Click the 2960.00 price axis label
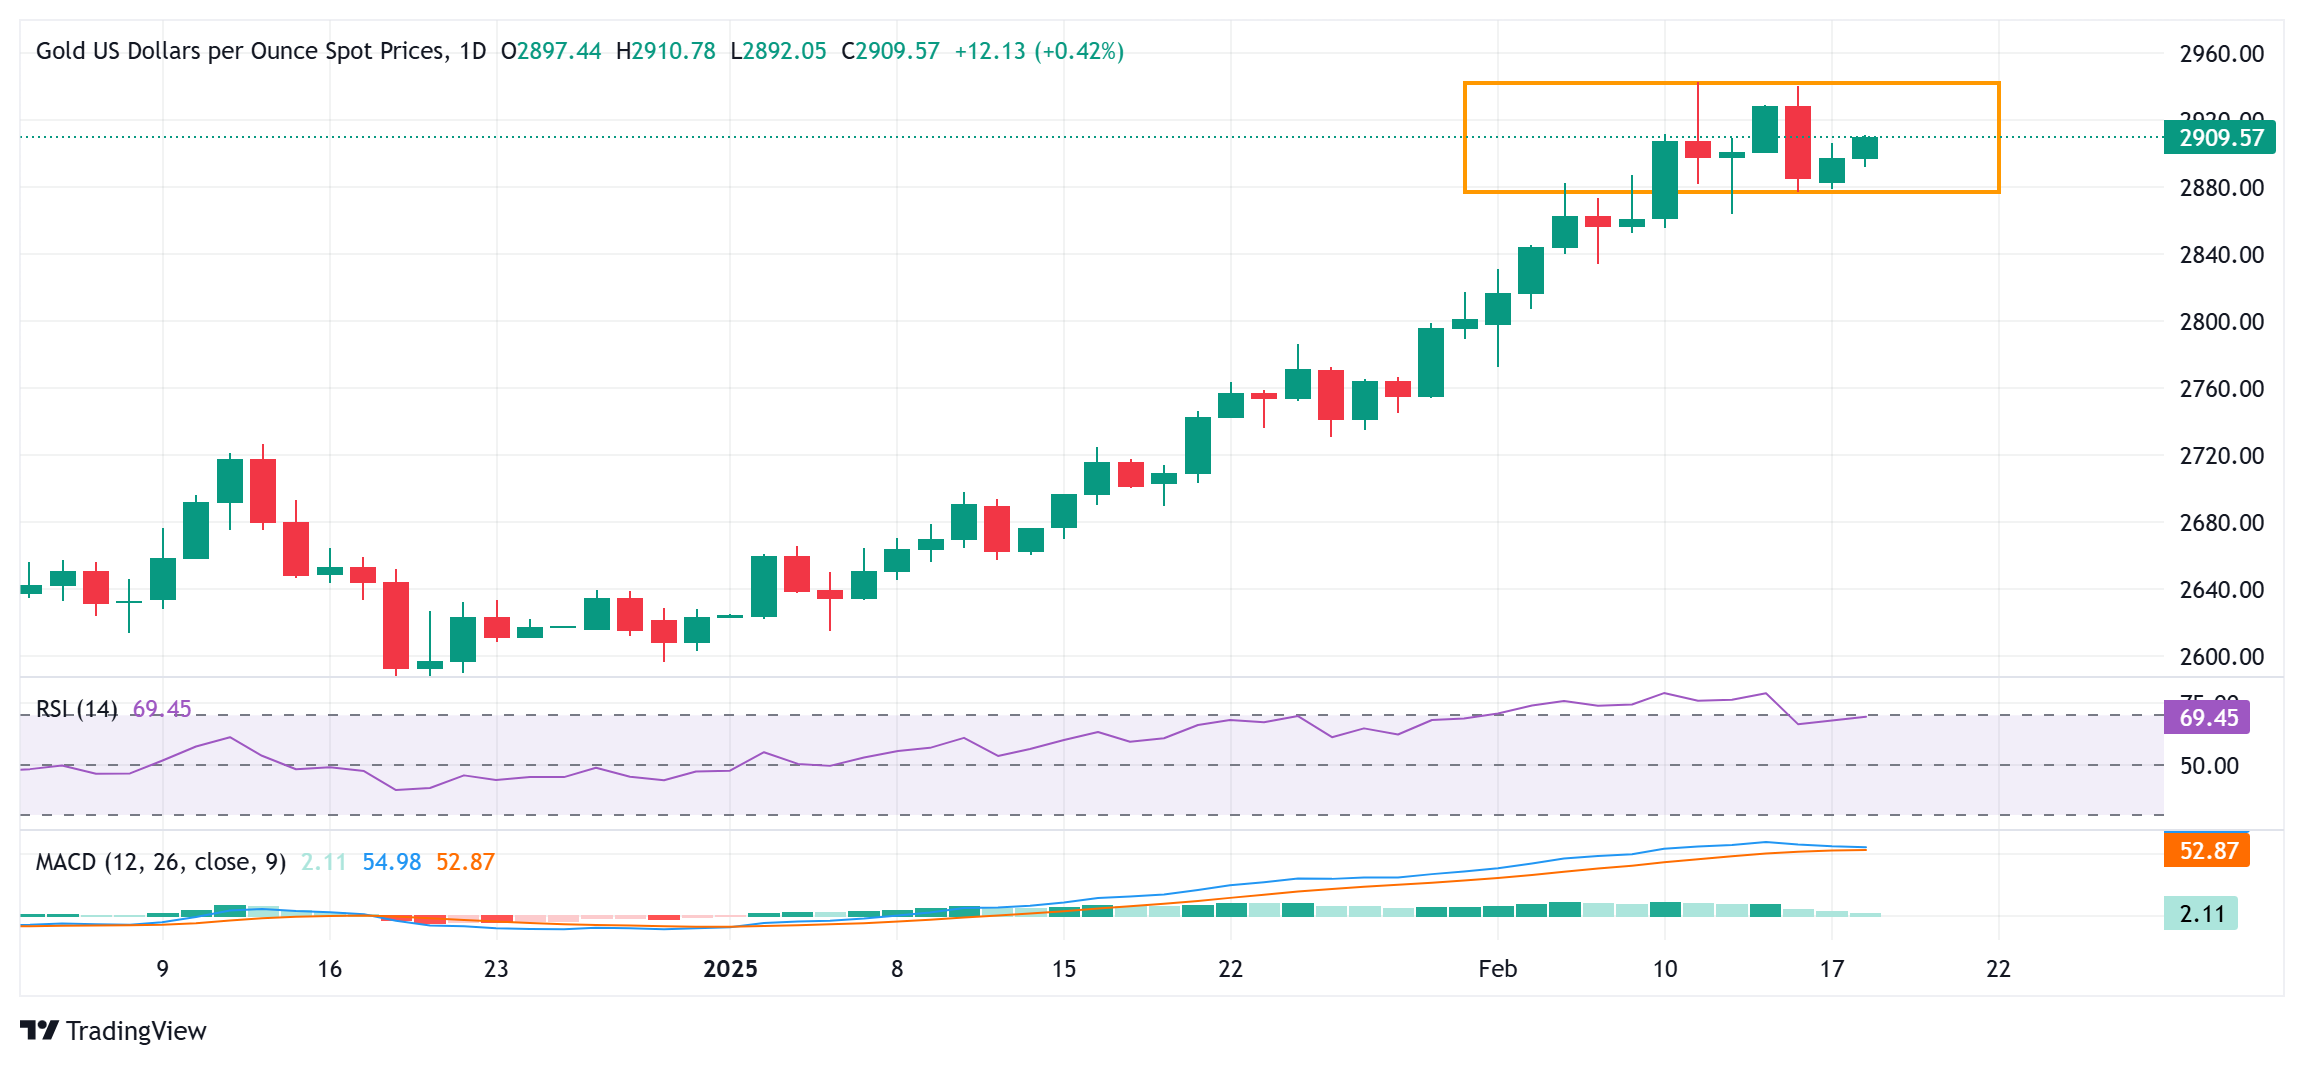Image resolution: width=2304 pixels, height=1066 pixels. pos(2221,54)
